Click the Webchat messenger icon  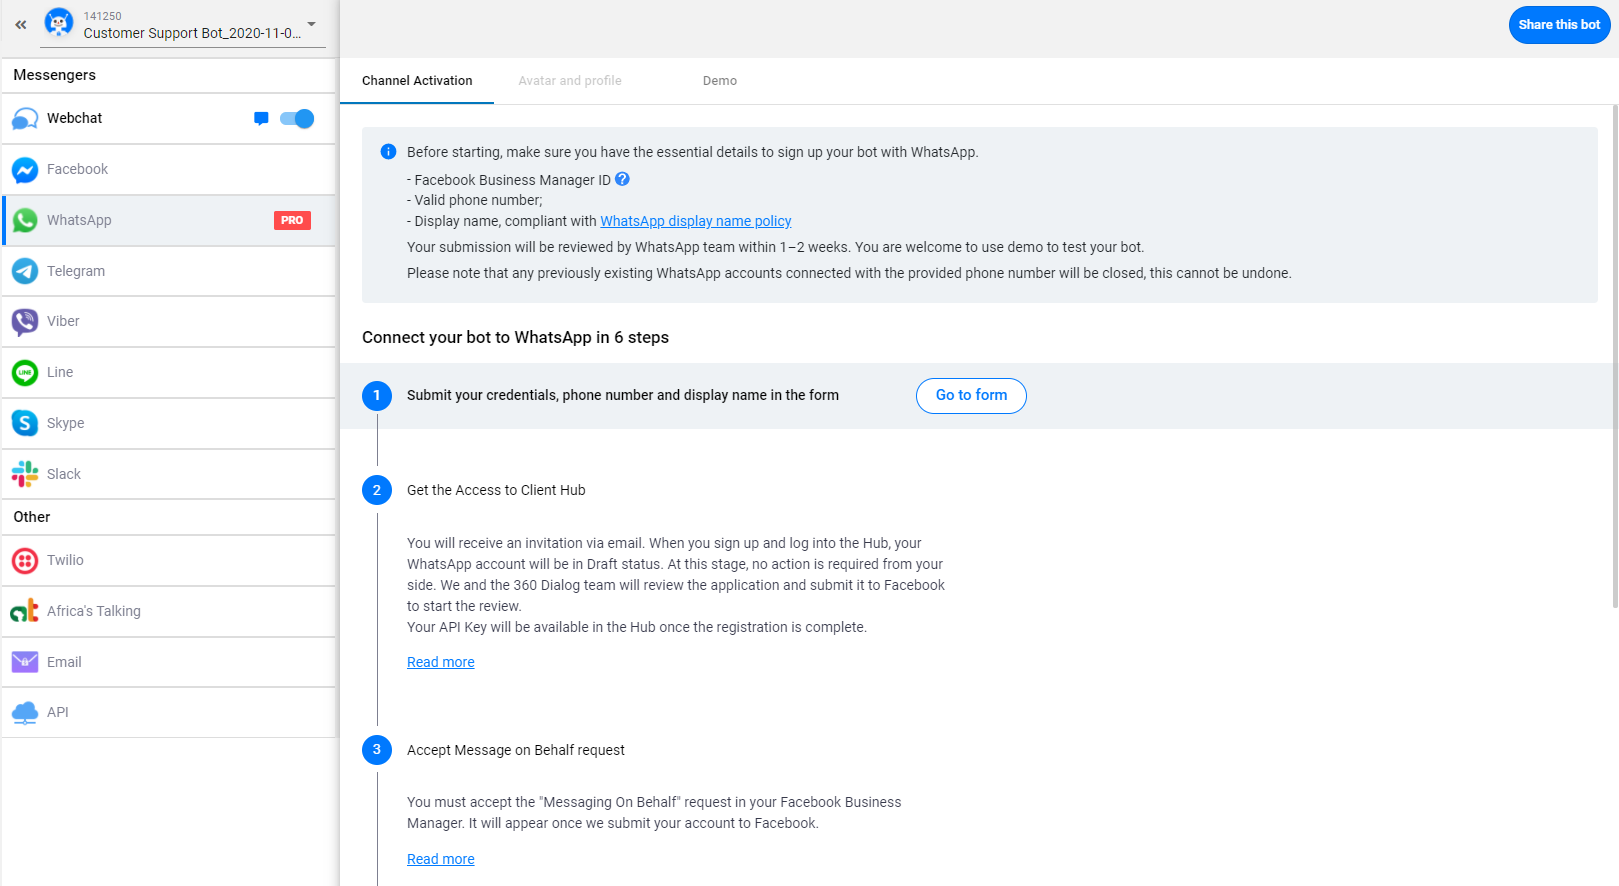(x=25, y=119)
